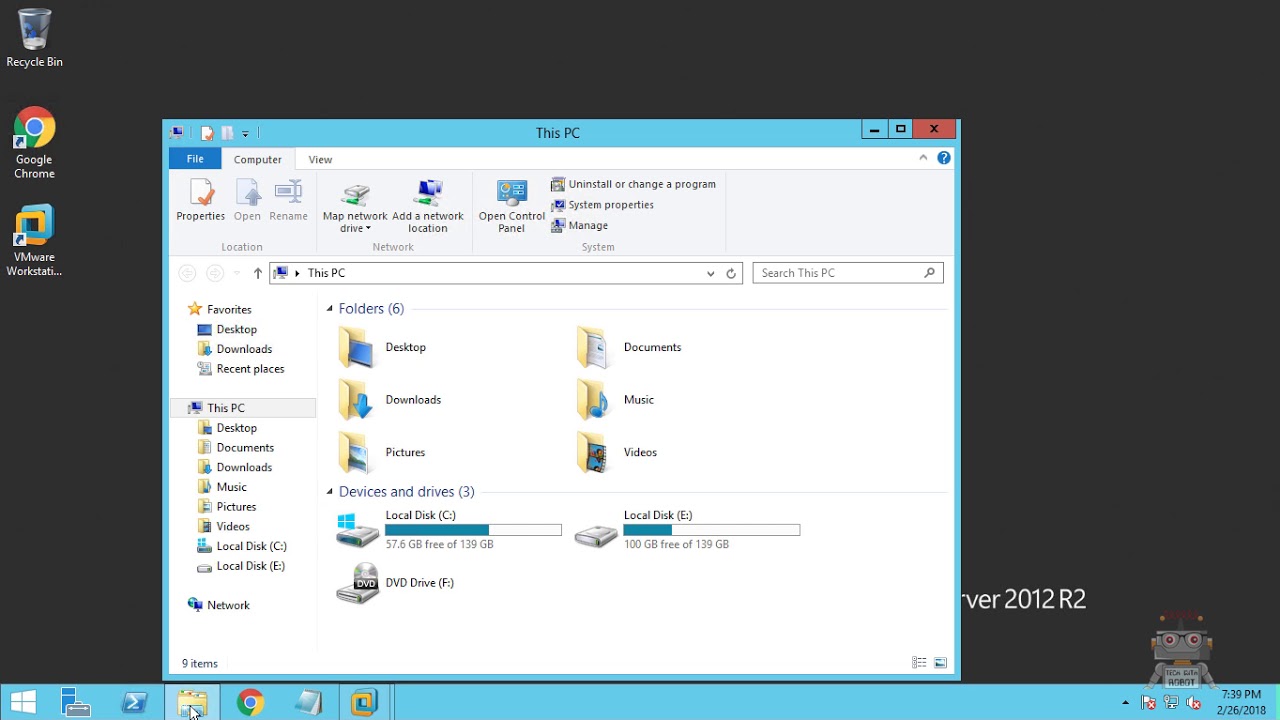Switch to large icons view in status bar
This screenshot has width=1280, height=720.
pos(940,663)
